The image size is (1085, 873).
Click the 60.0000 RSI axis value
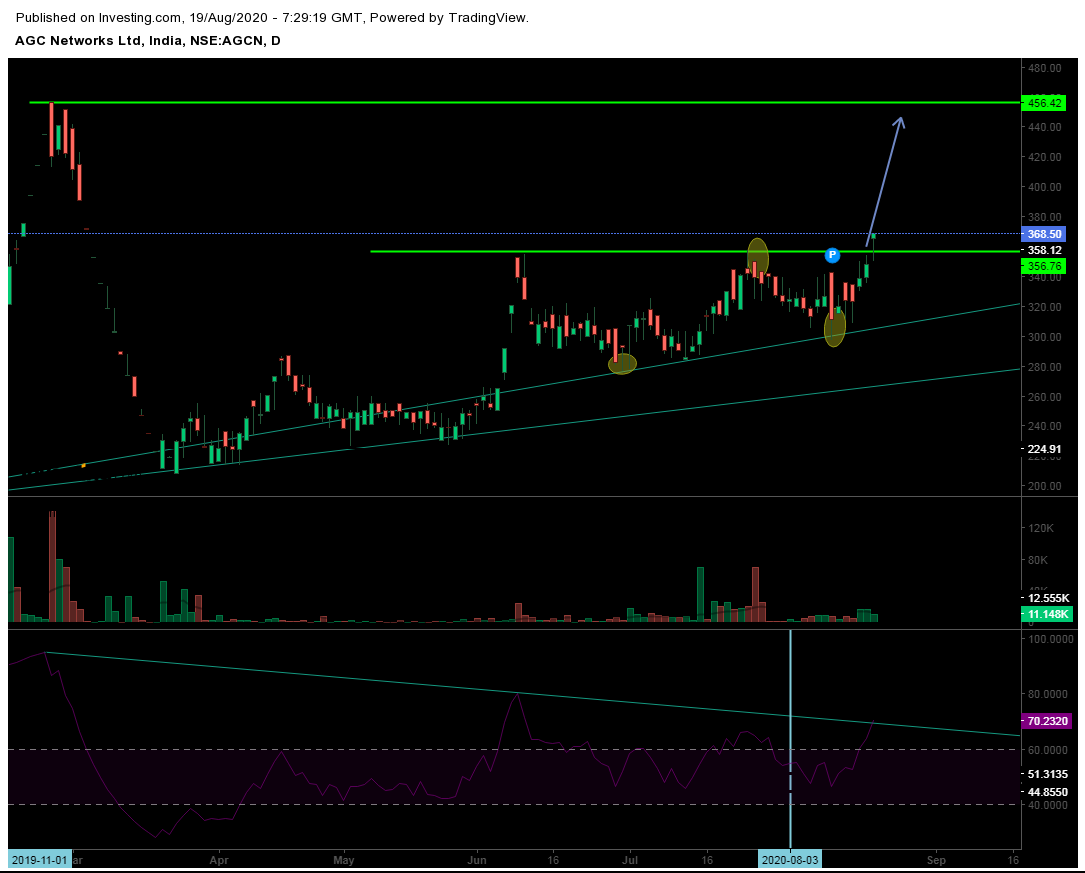(x=1048, y=750)
